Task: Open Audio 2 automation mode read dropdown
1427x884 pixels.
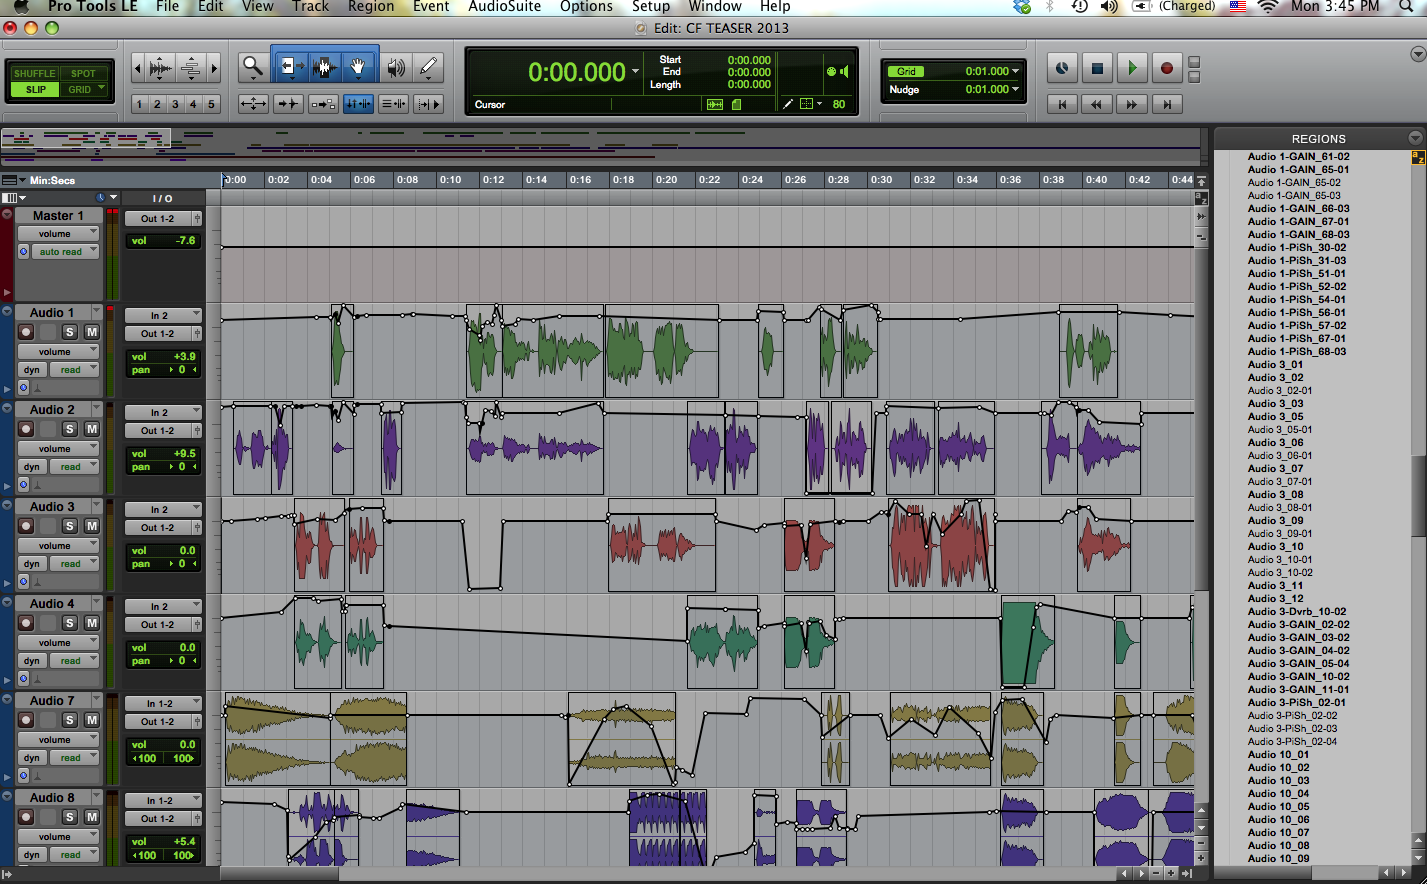Action: (75, 467)
